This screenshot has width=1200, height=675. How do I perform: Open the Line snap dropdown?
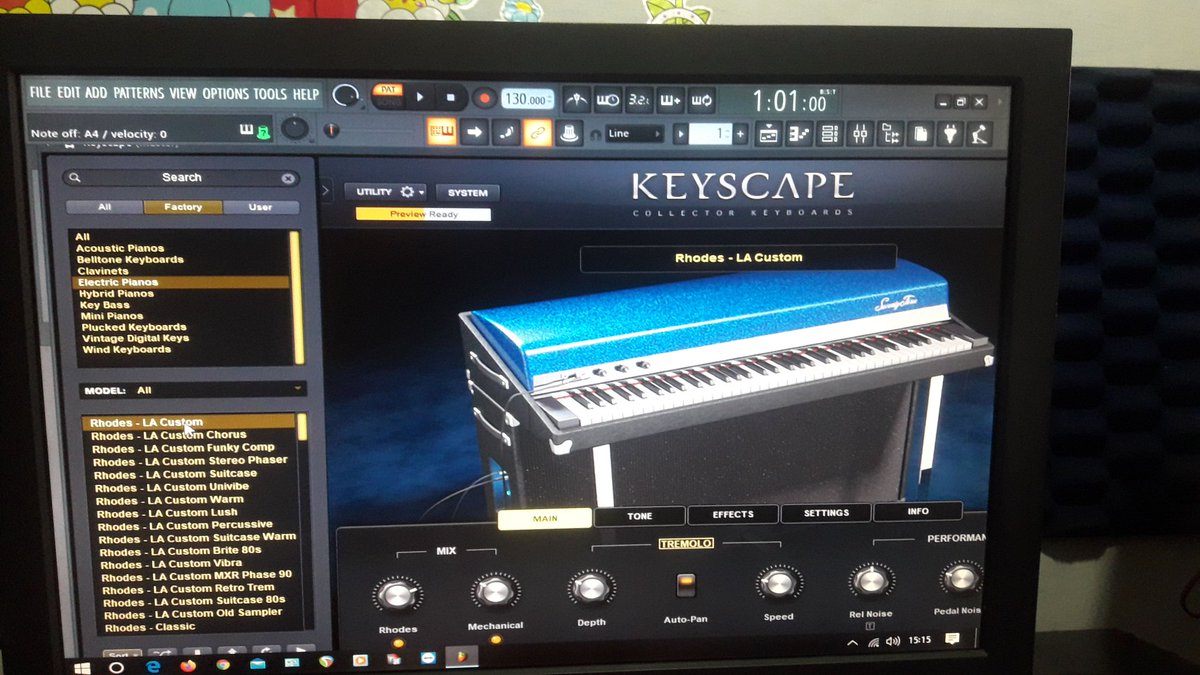click(634, 134)
